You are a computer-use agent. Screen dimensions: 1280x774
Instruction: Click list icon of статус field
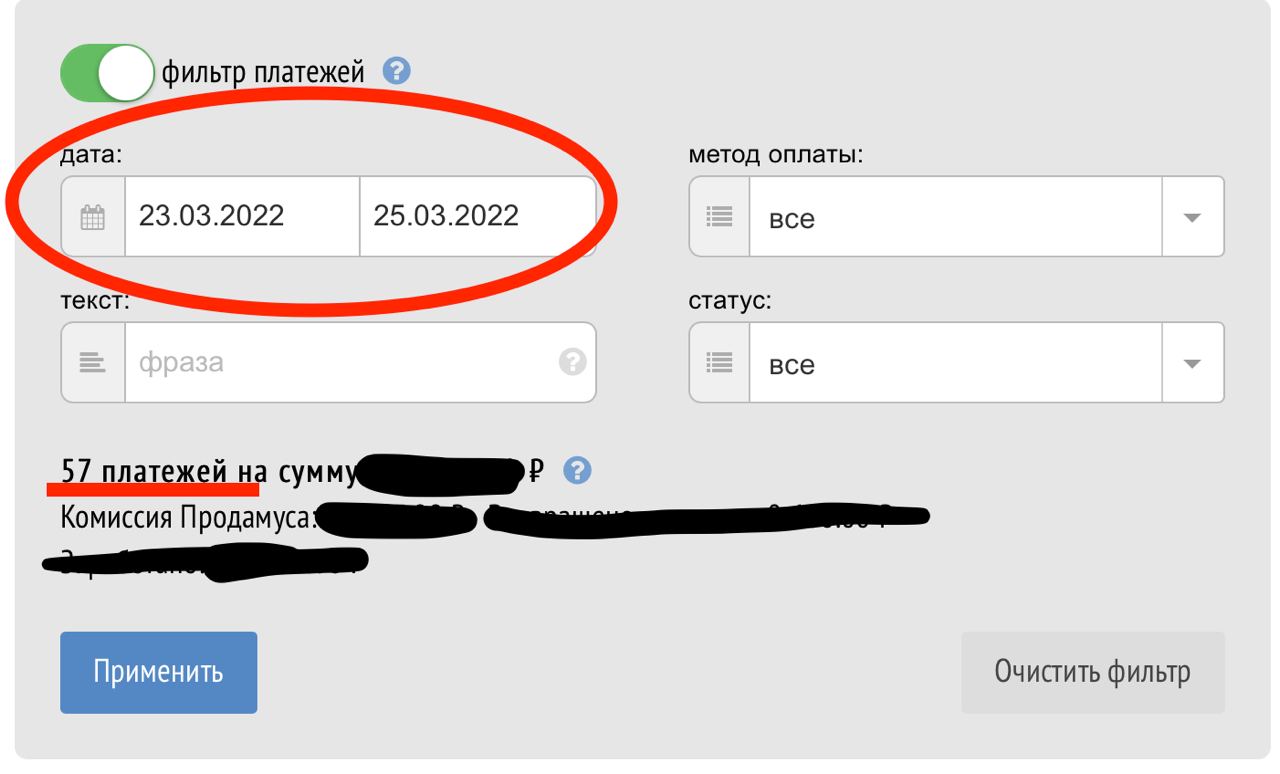point(720,362)
